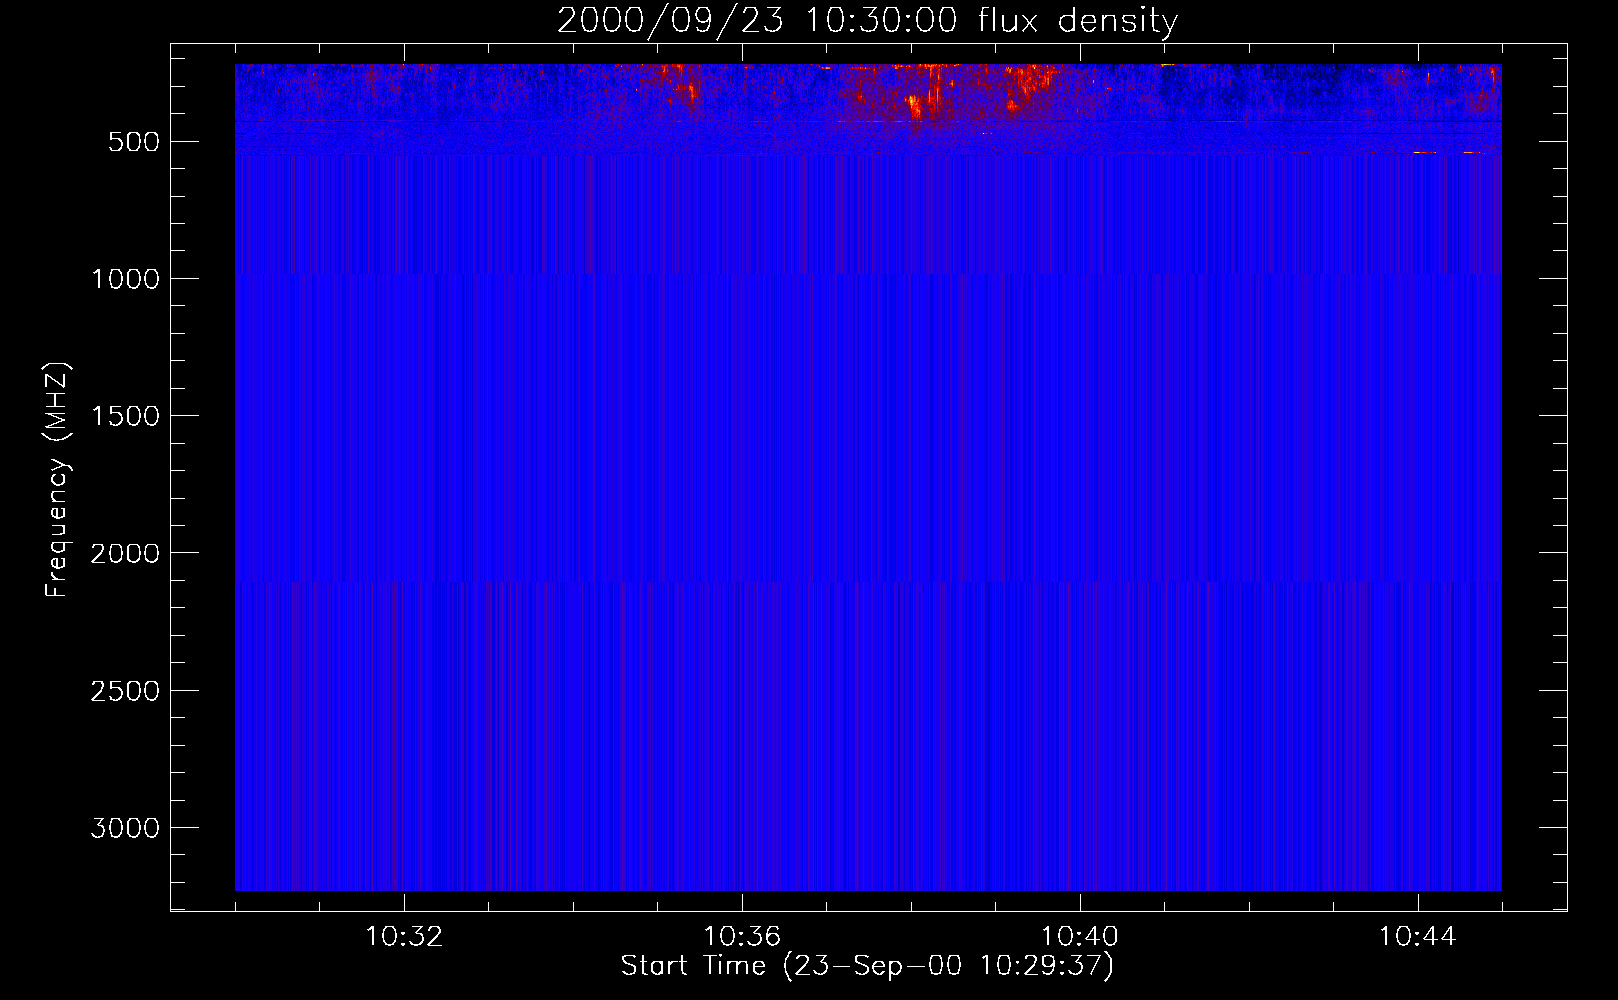The height and width of the screenshot is (1000, 1618).
Task: Click the 2500 frequency tick label
Action: coord(125,691)
